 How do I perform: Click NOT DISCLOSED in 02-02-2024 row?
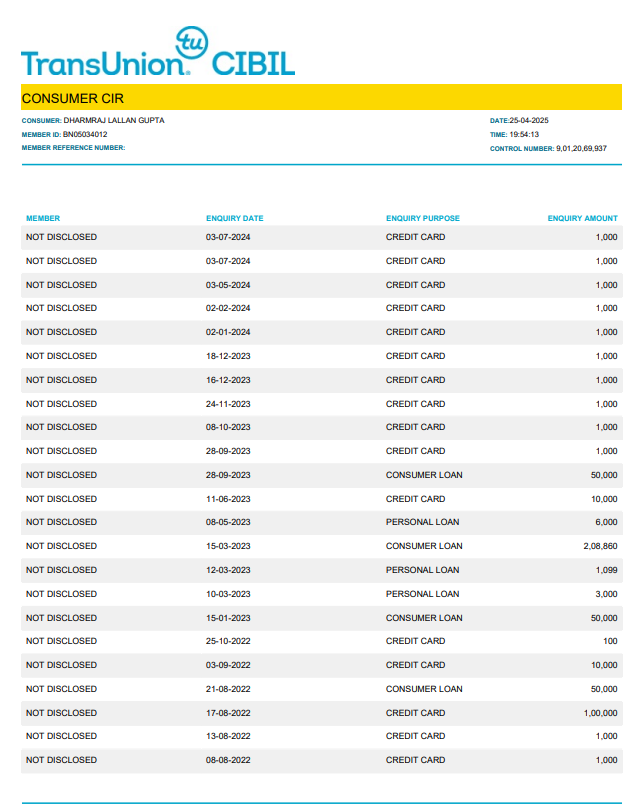coord(62,308)
